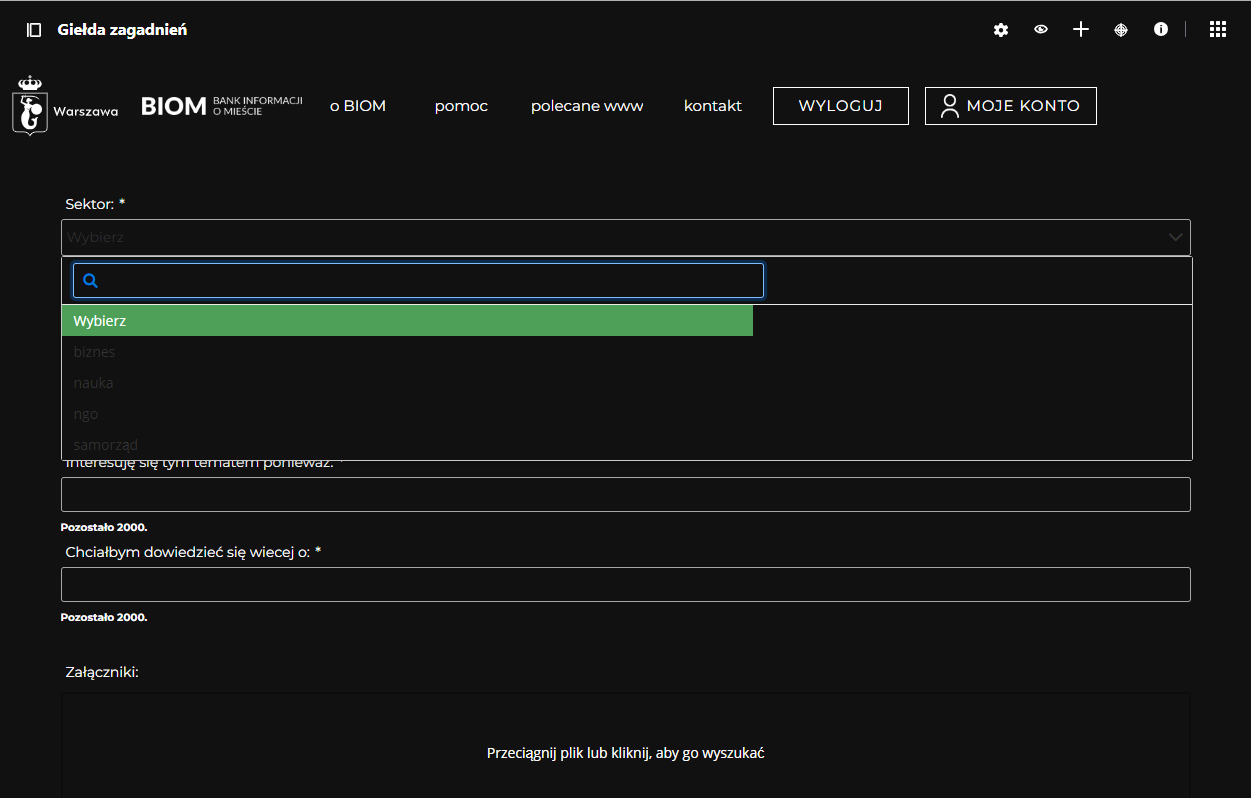Focus the dropdown search field
Screen dimensions: 1251x798
tap(430, 281)
